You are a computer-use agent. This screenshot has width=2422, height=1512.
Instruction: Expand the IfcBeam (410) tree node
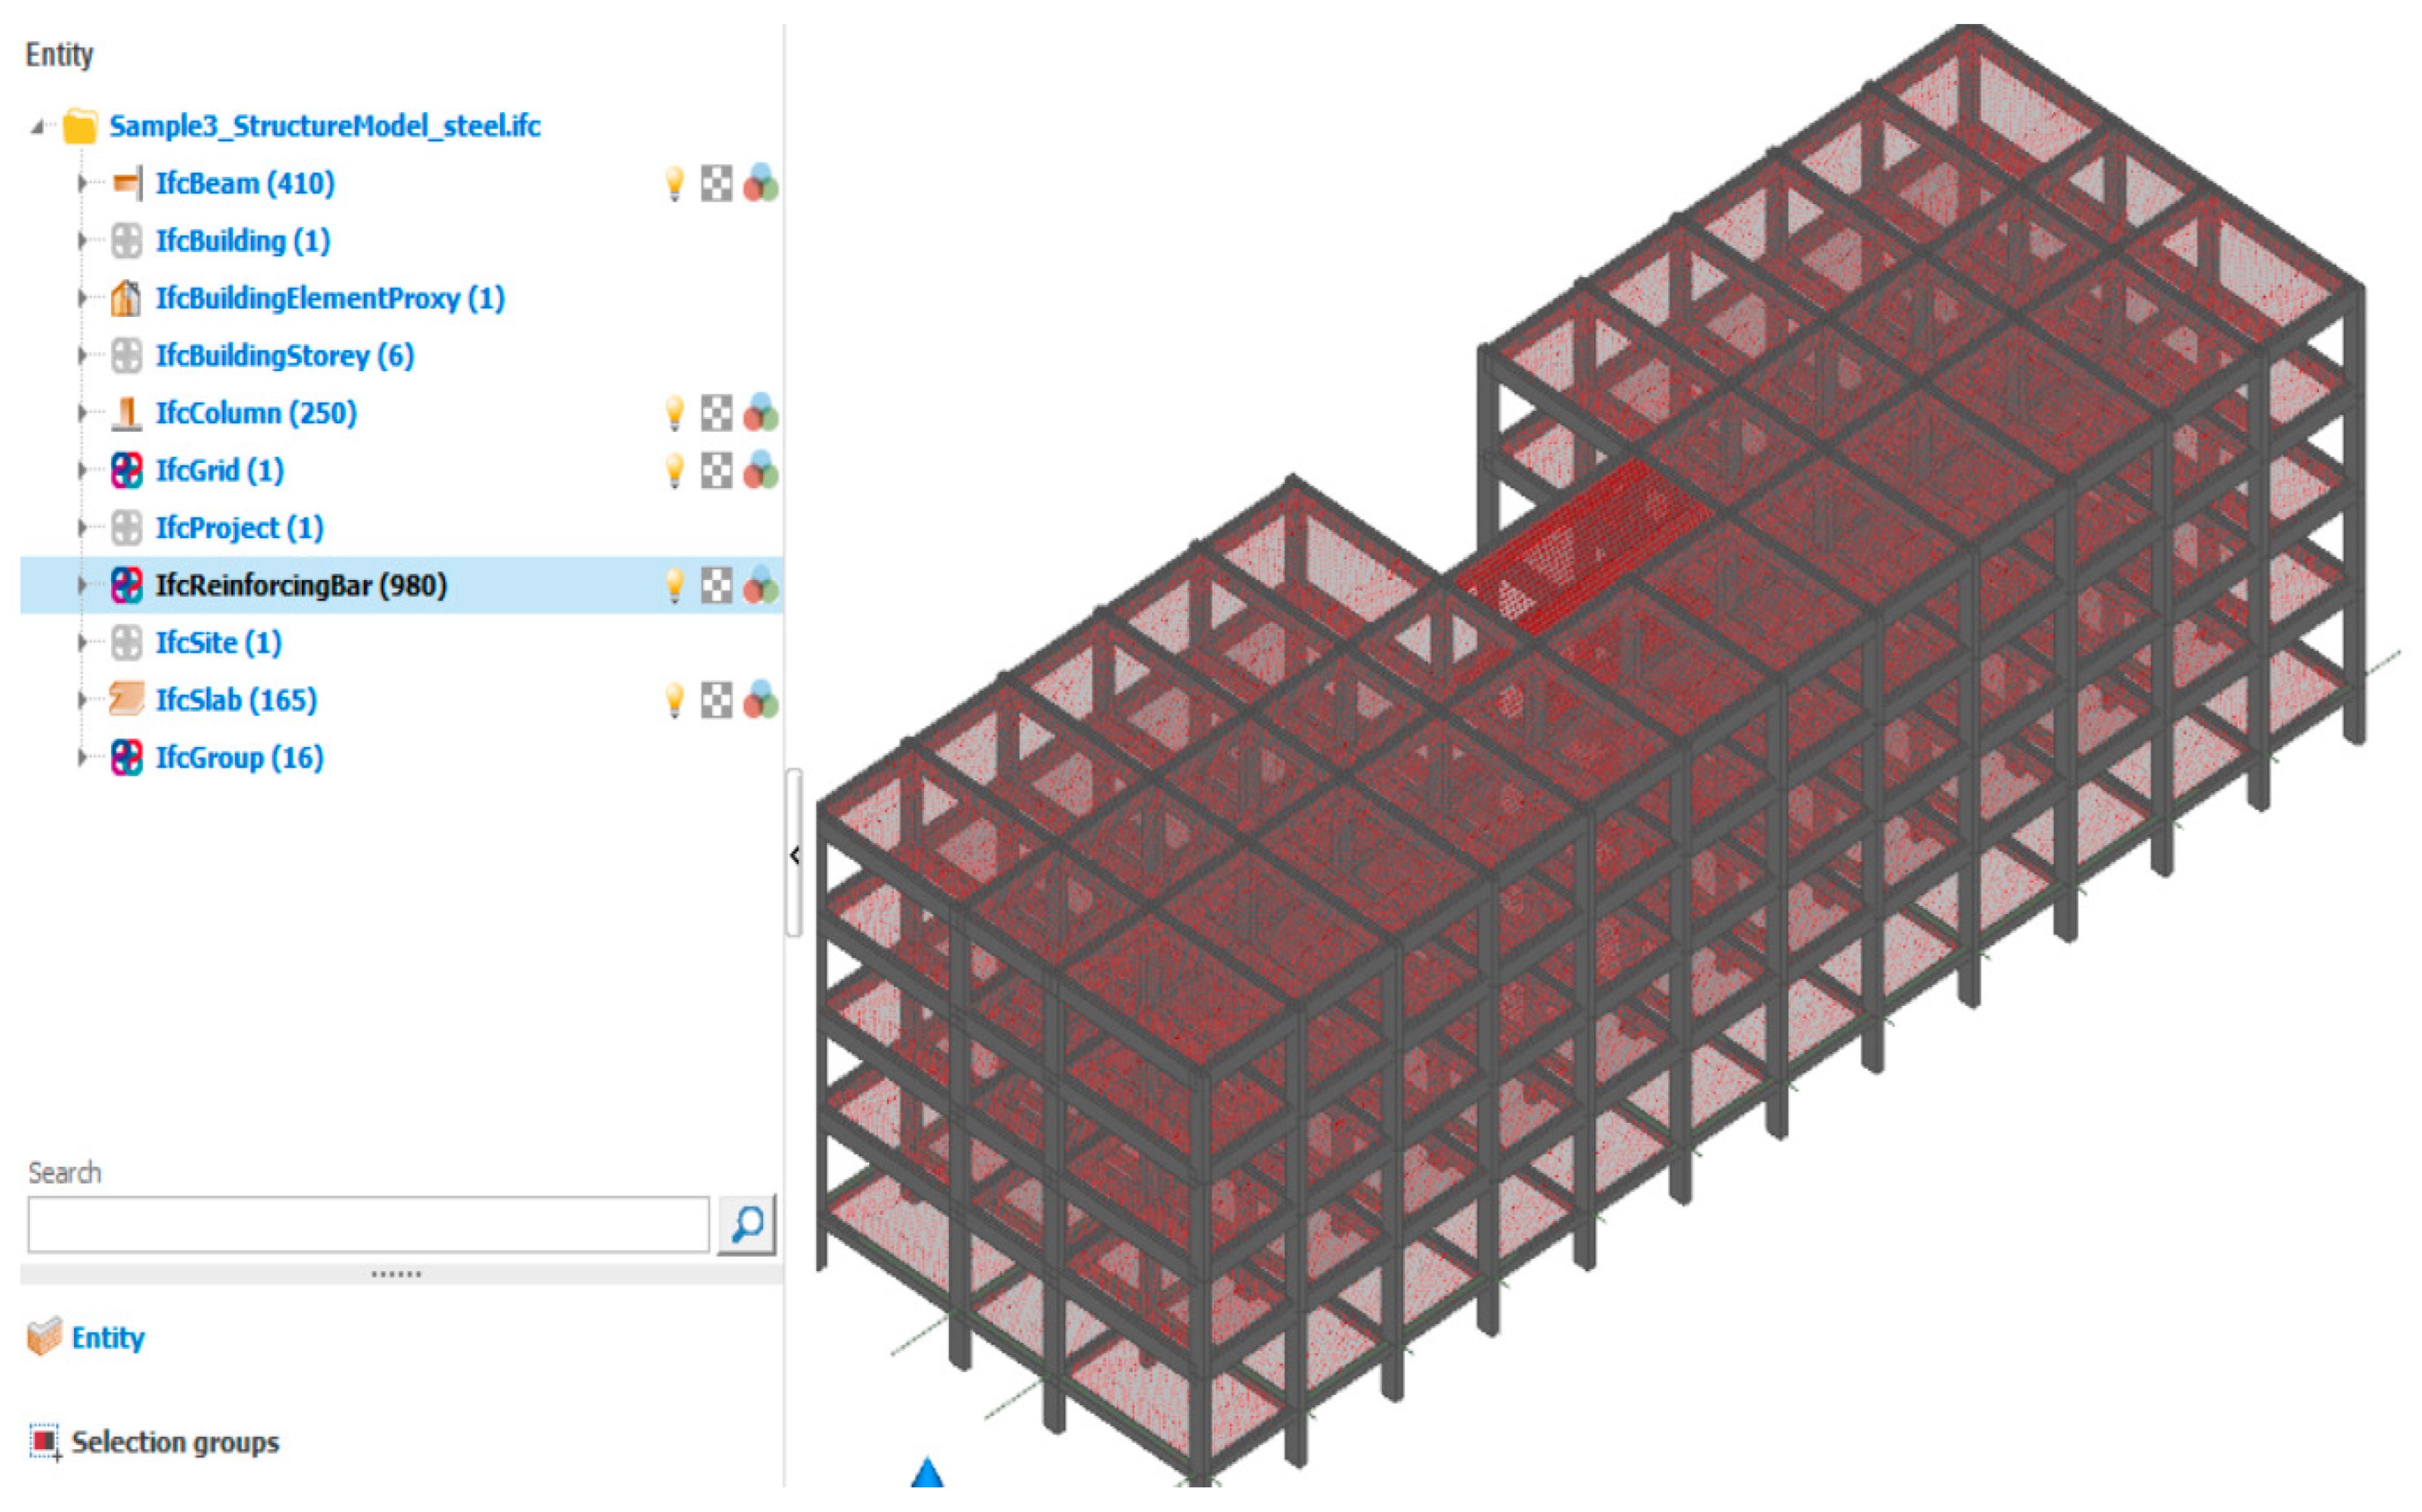point(82,184)
